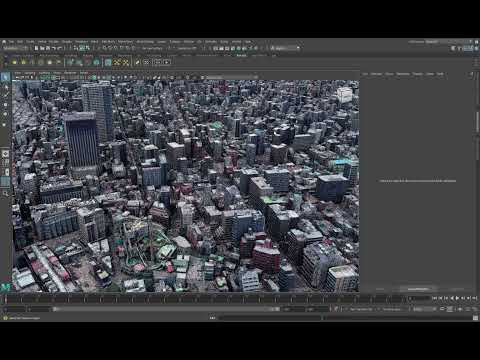Click the white cube object in viewport
The width and height of the screenshot is (480, 360).
pos(345,95)
